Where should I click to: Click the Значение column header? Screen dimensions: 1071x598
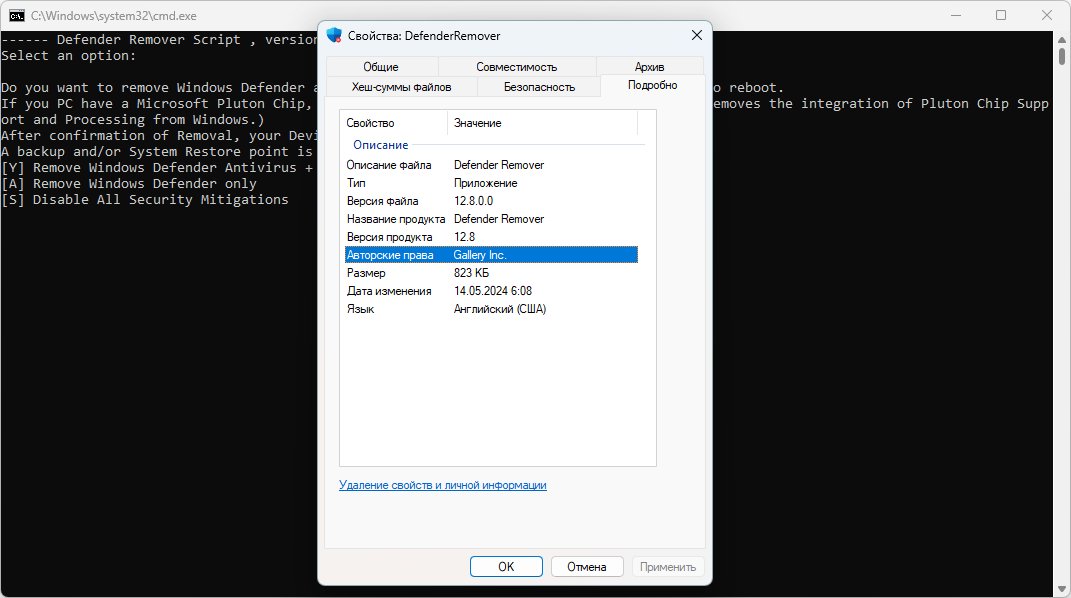tap(542, 123)
